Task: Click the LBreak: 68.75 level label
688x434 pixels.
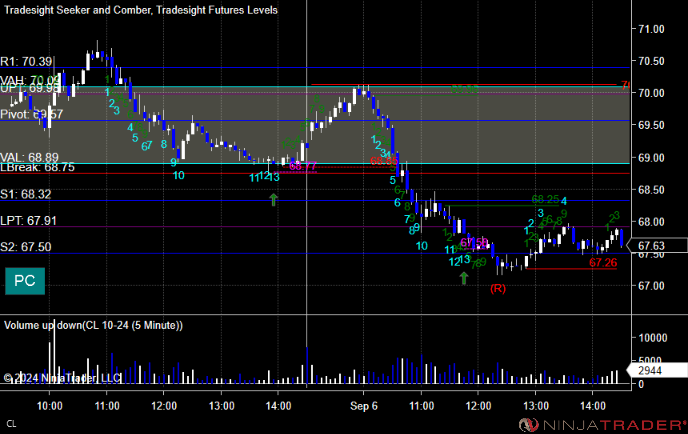Action: click(x=37, y=167)
